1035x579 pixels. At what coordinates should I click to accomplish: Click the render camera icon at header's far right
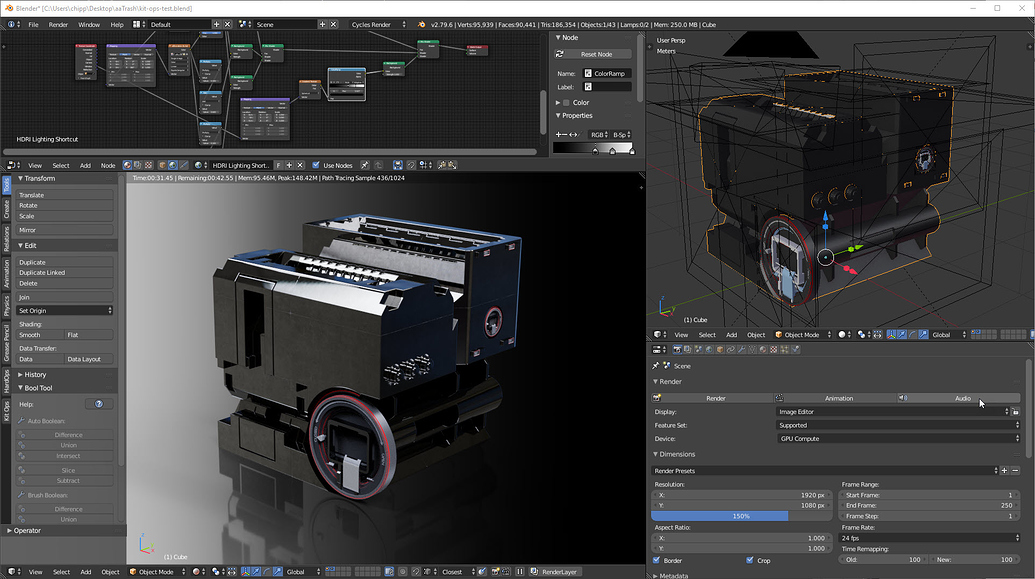click(498, 571)
